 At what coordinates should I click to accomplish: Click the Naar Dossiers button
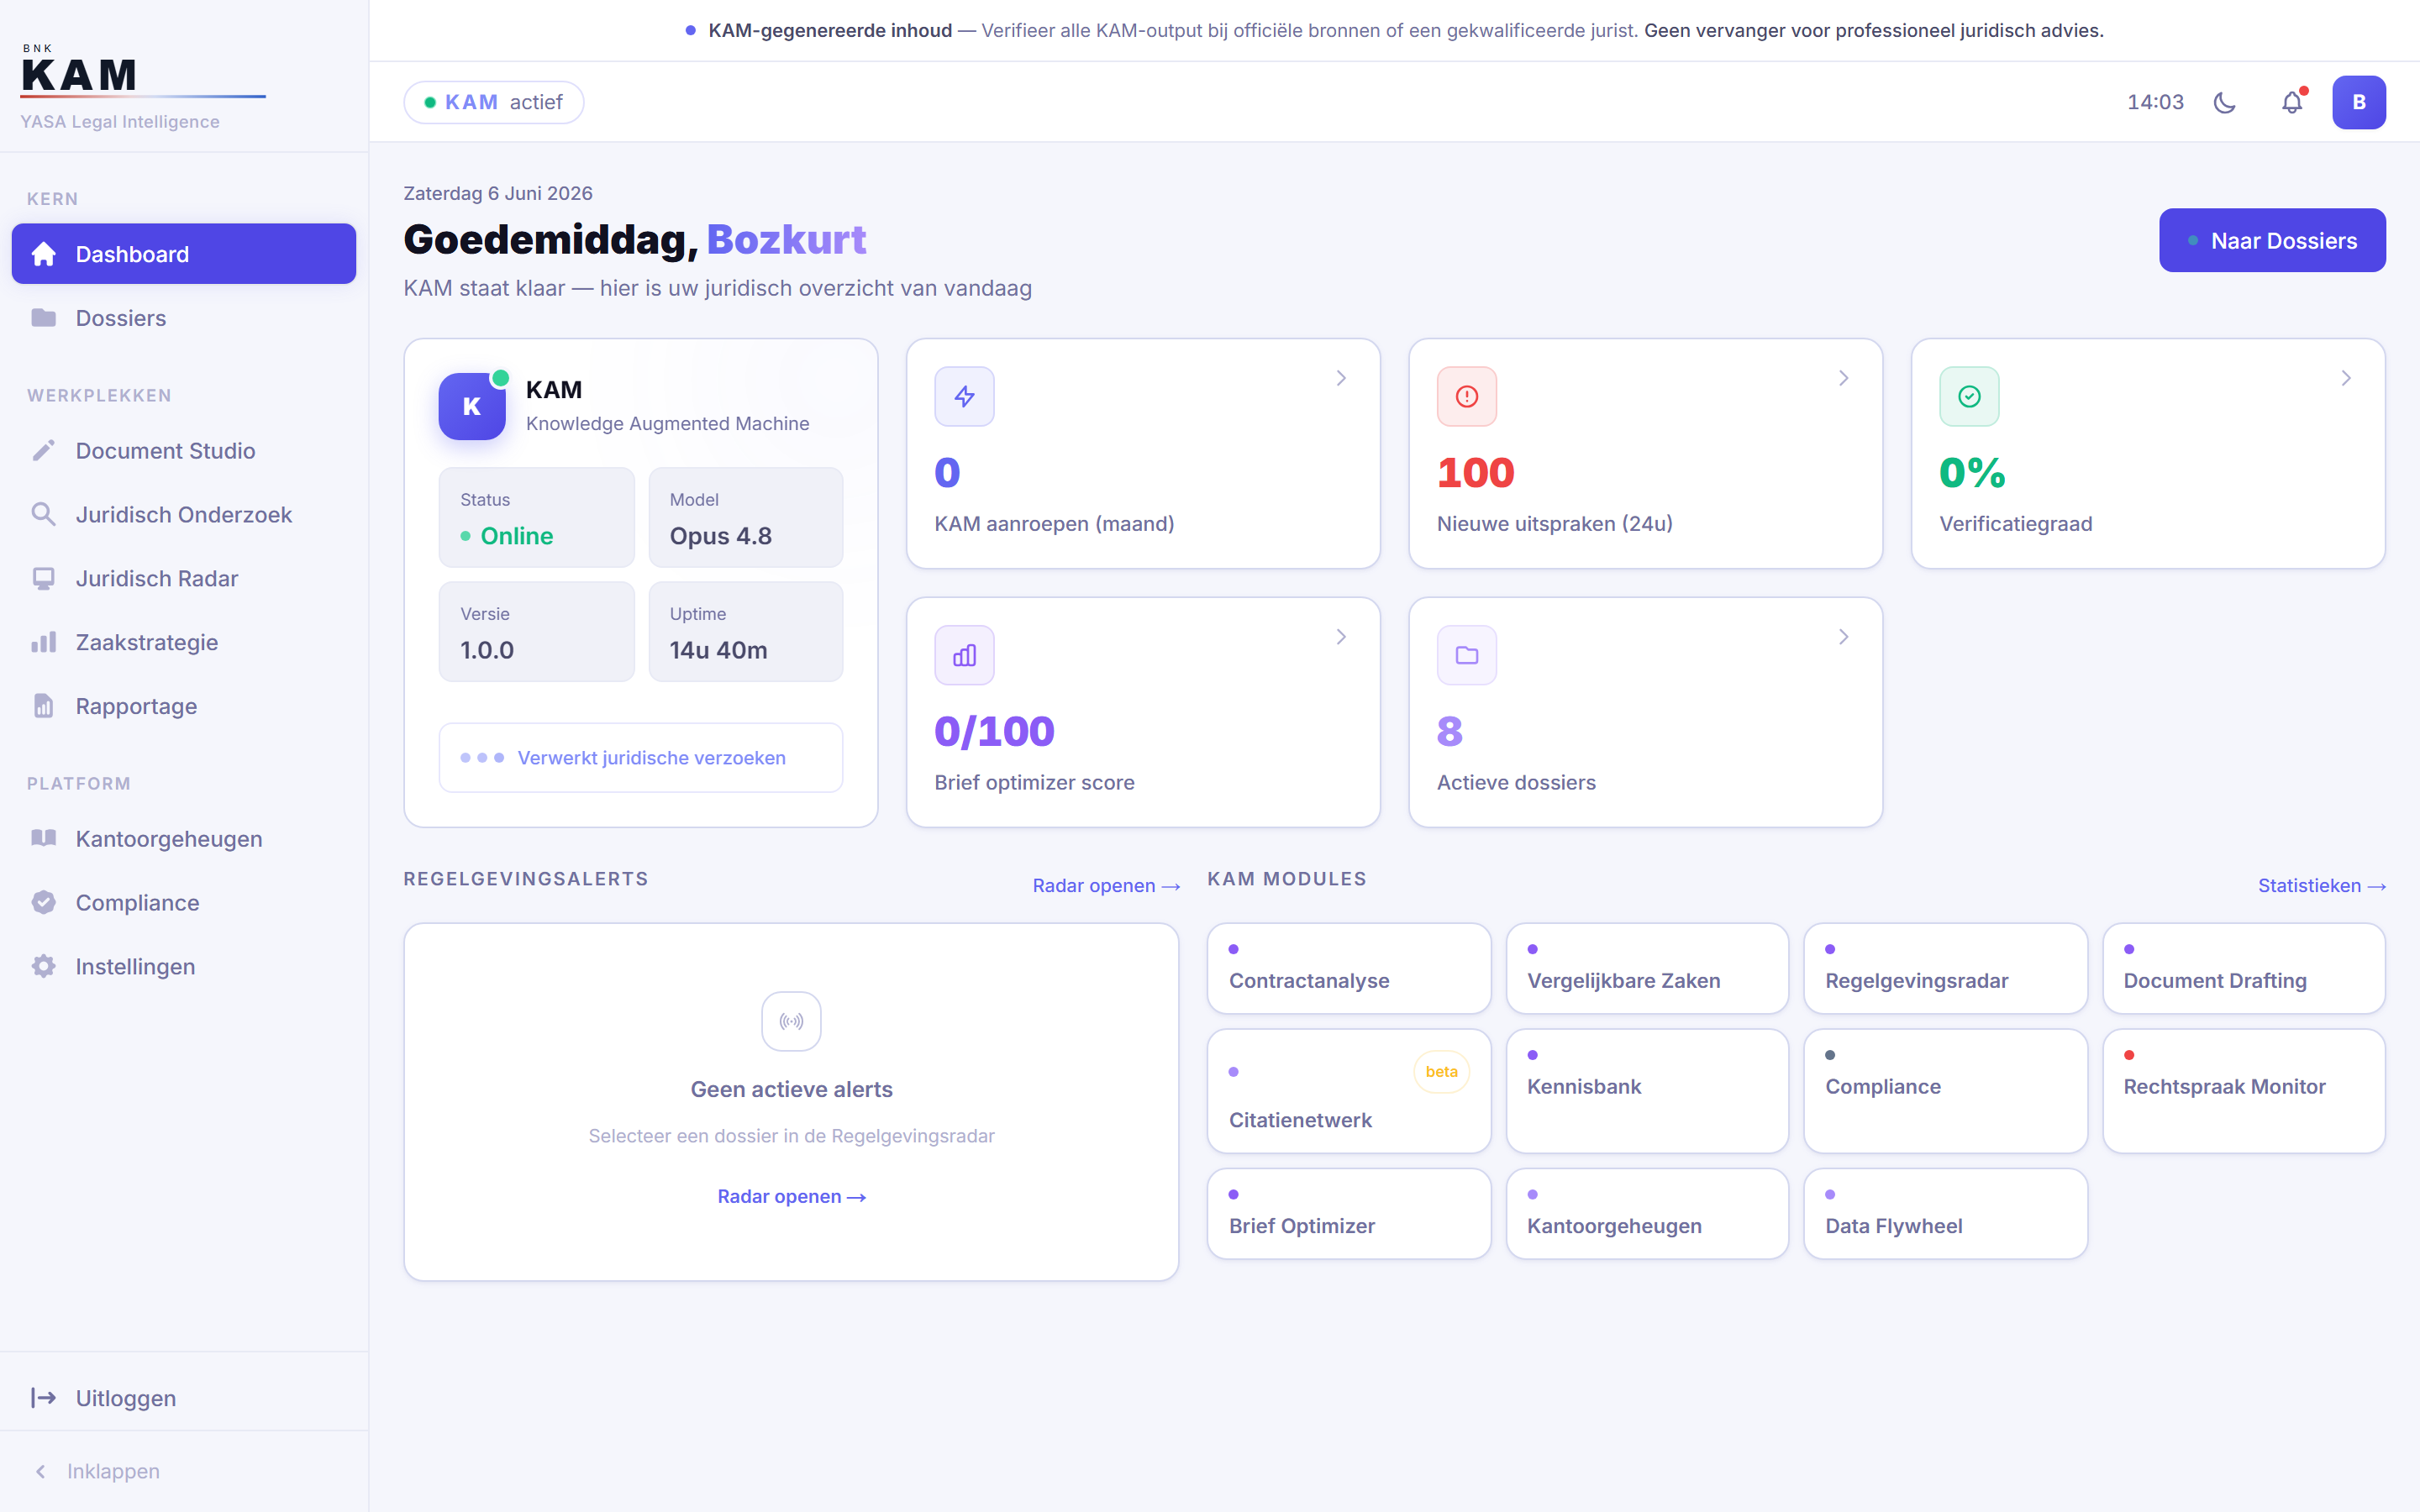[2272, 240]
